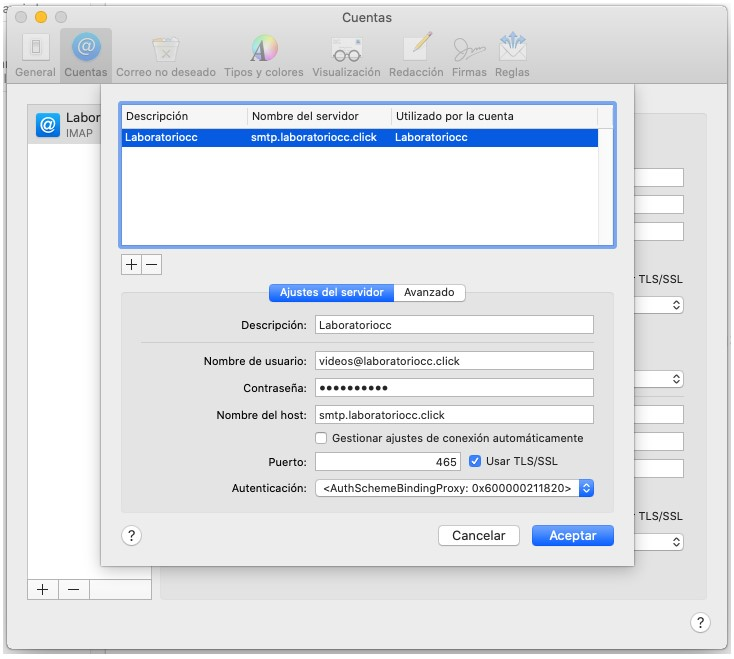734x659 pixels.
Task: Minimize the Cuentas window
Action: [x=41, y=17]
